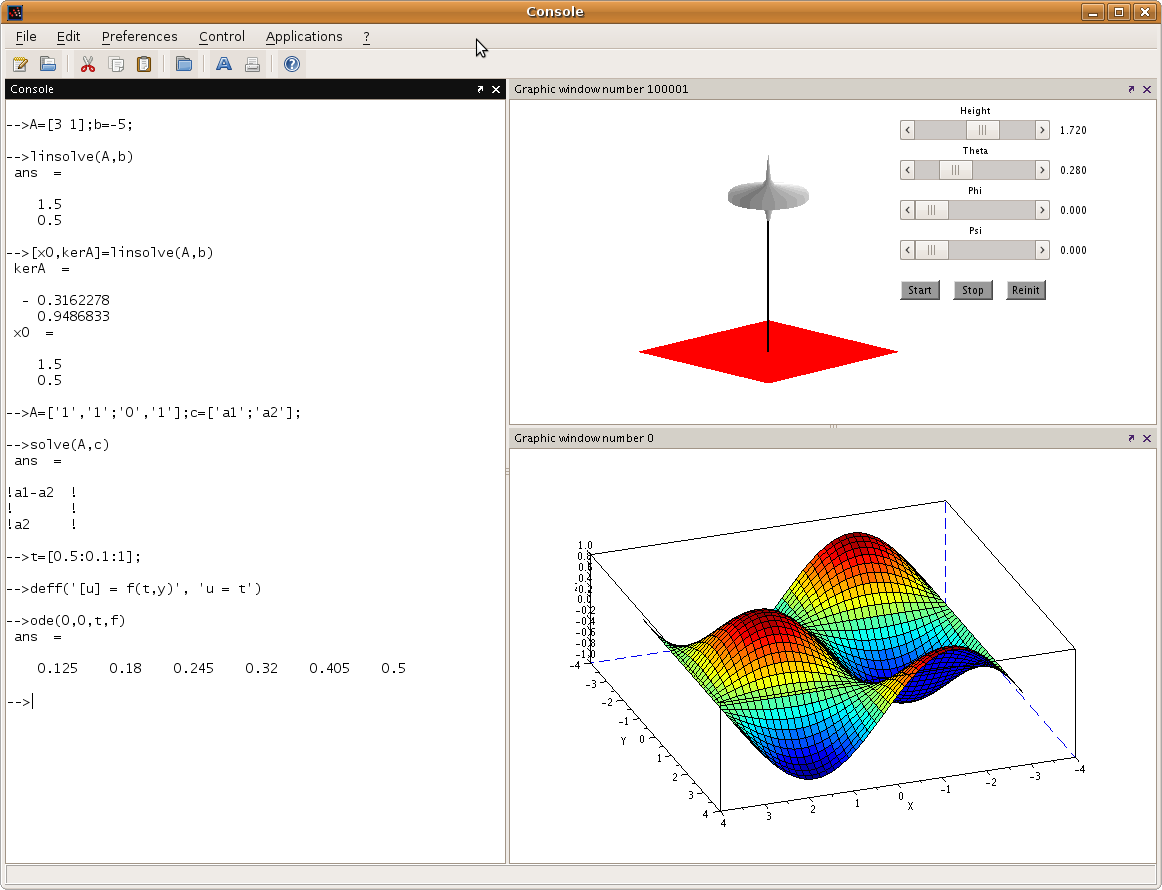
Task: Open the File menu
Action: (25, 36)
